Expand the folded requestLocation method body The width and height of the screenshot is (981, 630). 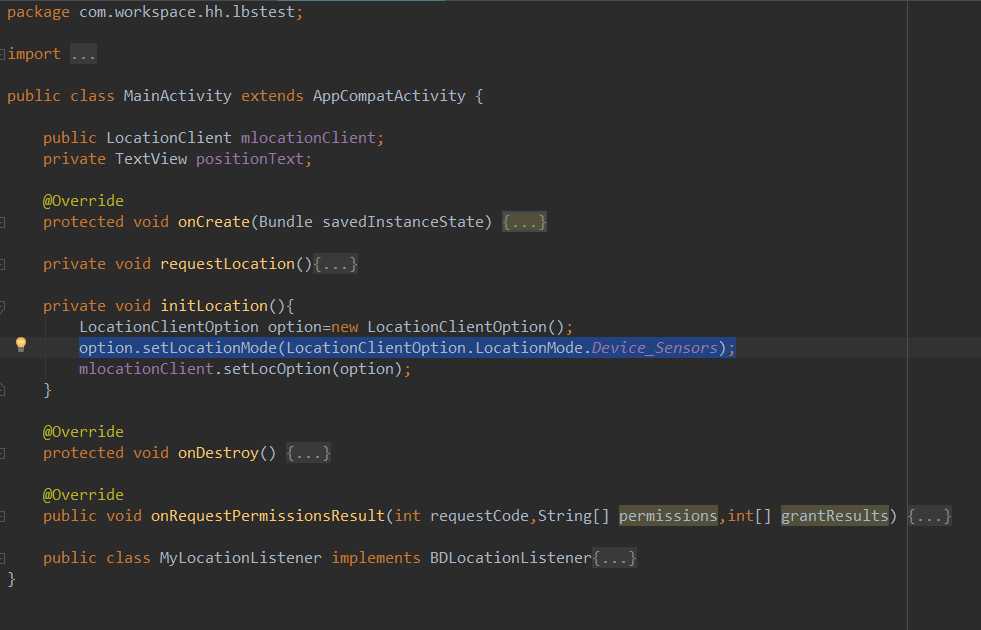336,264
